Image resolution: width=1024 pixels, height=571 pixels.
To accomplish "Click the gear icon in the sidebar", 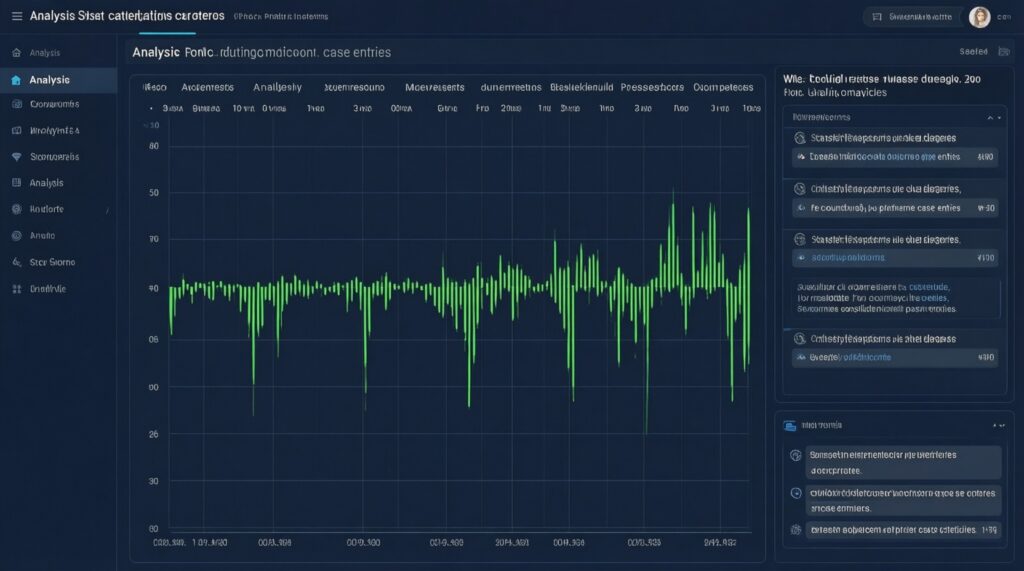I will click(16, 210).
